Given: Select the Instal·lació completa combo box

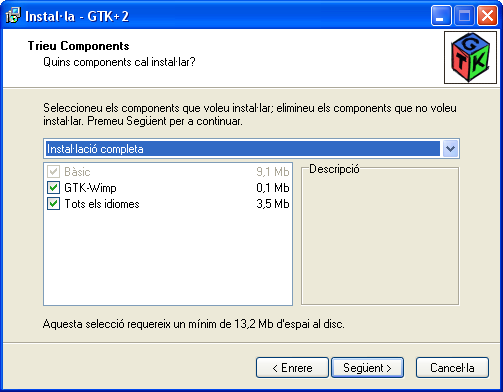Looking at the screenshot, I should point(251,149).
